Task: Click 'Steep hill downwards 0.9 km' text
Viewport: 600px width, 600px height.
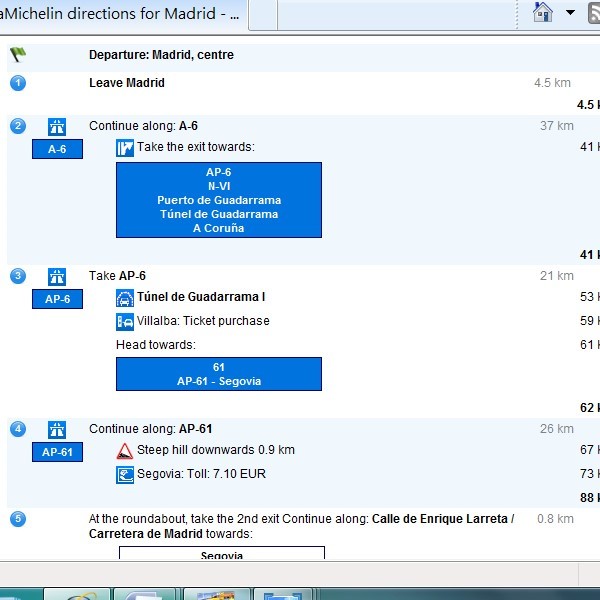Action: [216, 450]
